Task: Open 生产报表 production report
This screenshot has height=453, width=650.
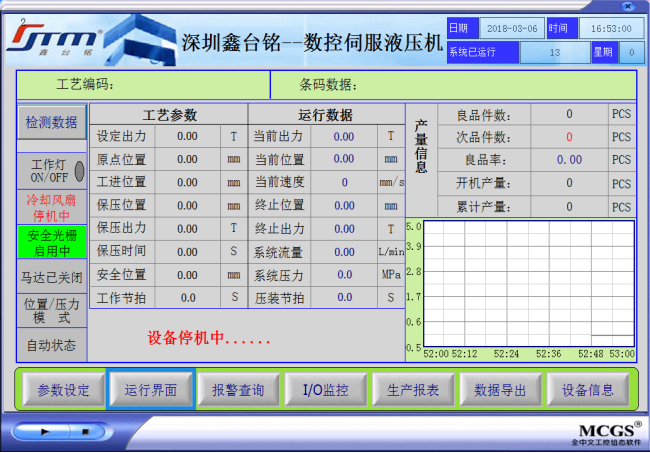Action: 413,390
